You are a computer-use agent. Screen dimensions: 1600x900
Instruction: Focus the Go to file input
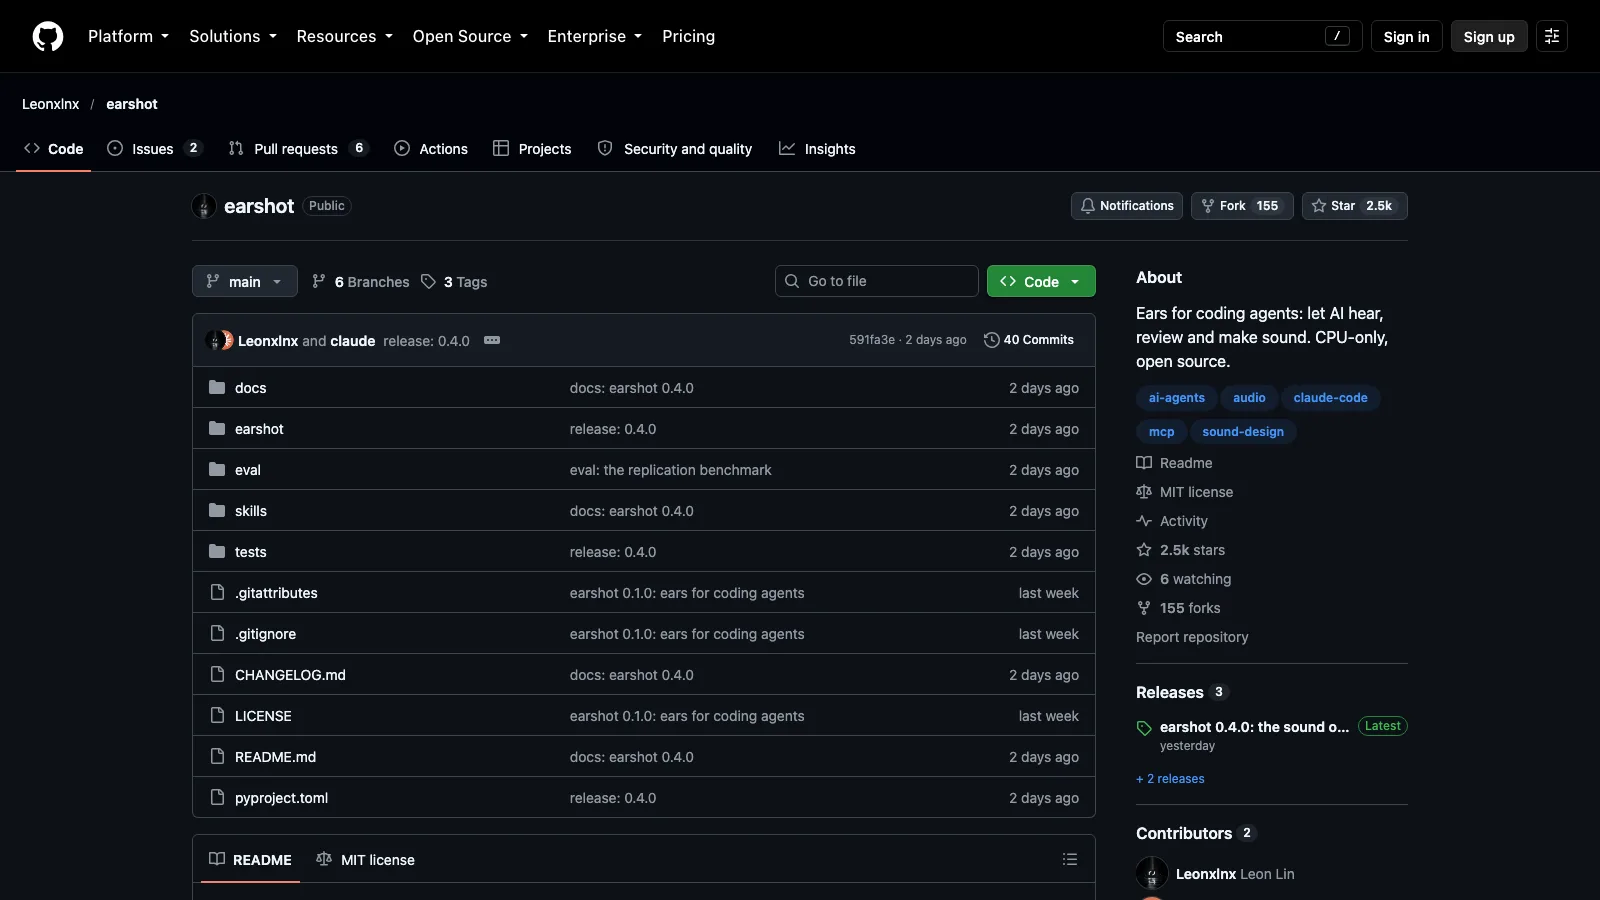[x=877, y=281]
